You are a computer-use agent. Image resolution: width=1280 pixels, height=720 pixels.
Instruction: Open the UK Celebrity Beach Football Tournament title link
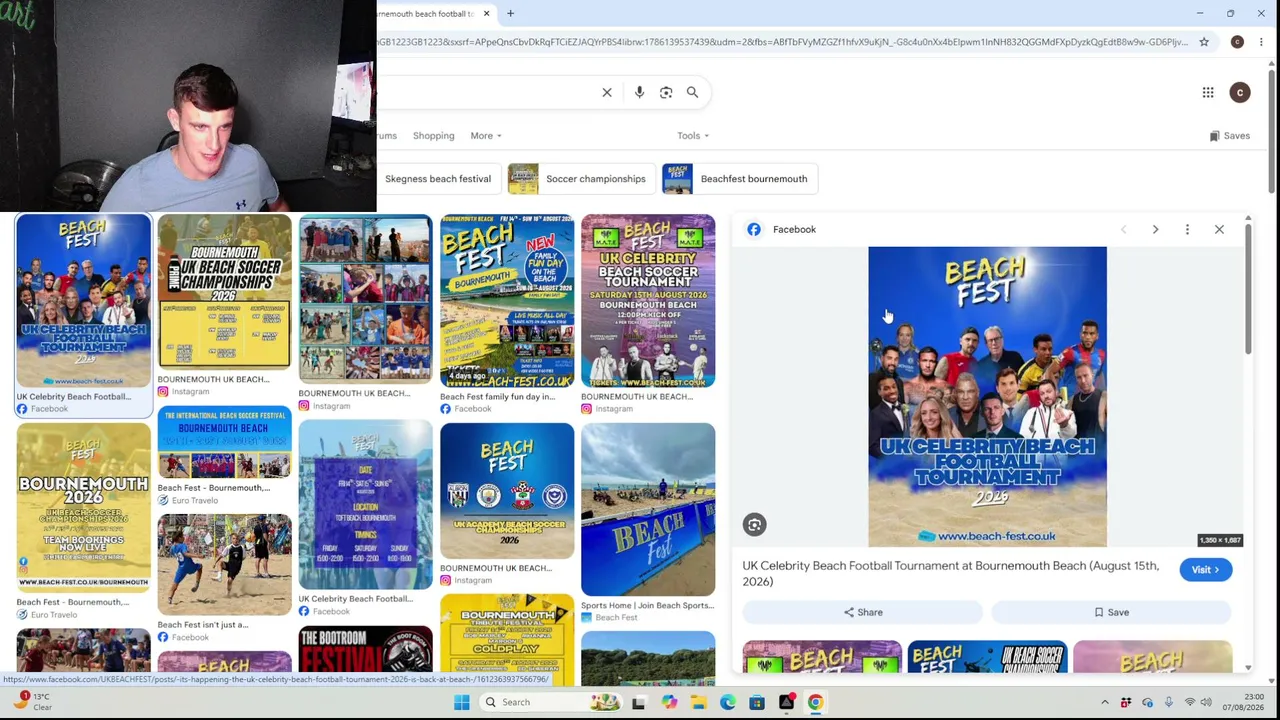click(x=950, y=573)
